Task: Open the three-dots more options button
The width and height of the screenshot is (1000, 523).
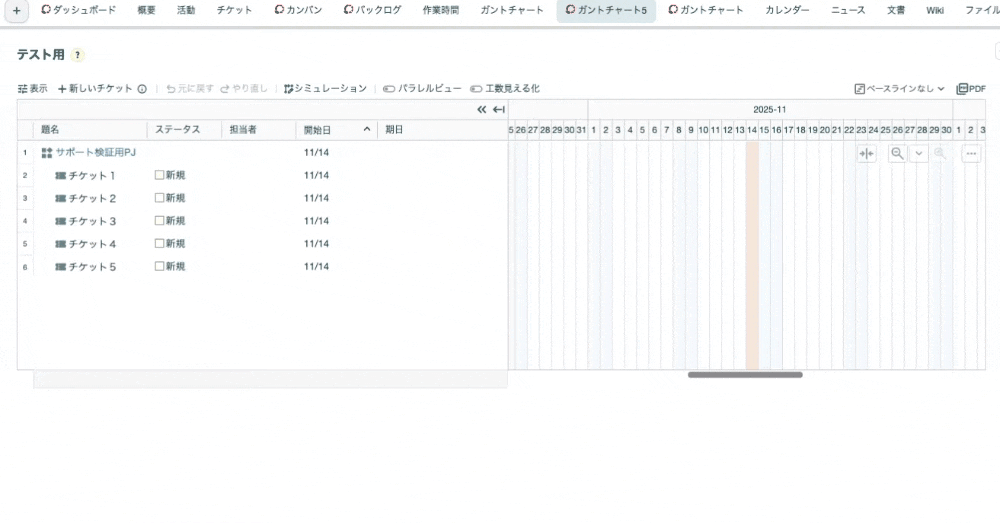Action: coord(971,153)
